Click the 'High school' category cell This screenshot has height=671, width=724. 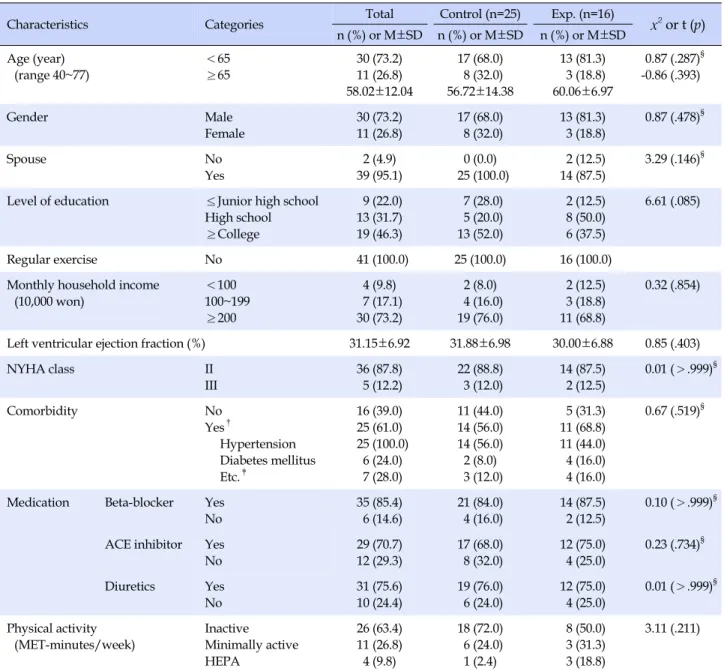pos(238,218)
